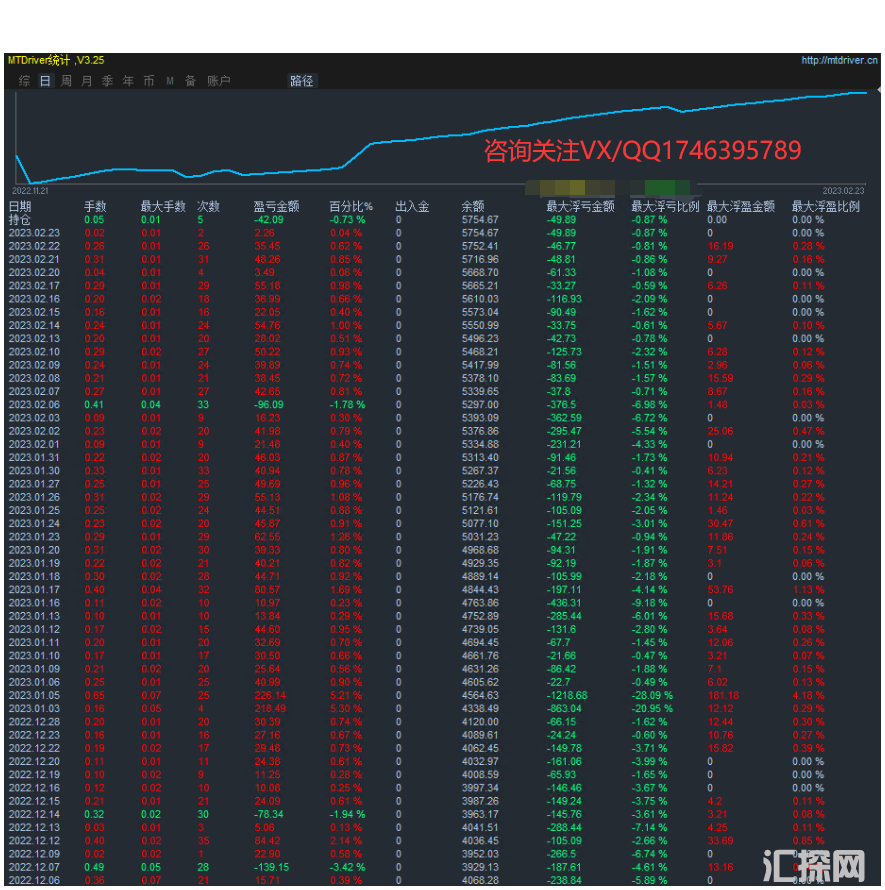The height and width of the screenshot is (890, 885).
Task: Open the http://mtdriver.cn link
Action: pyautogui.click(x=839, y=60)
